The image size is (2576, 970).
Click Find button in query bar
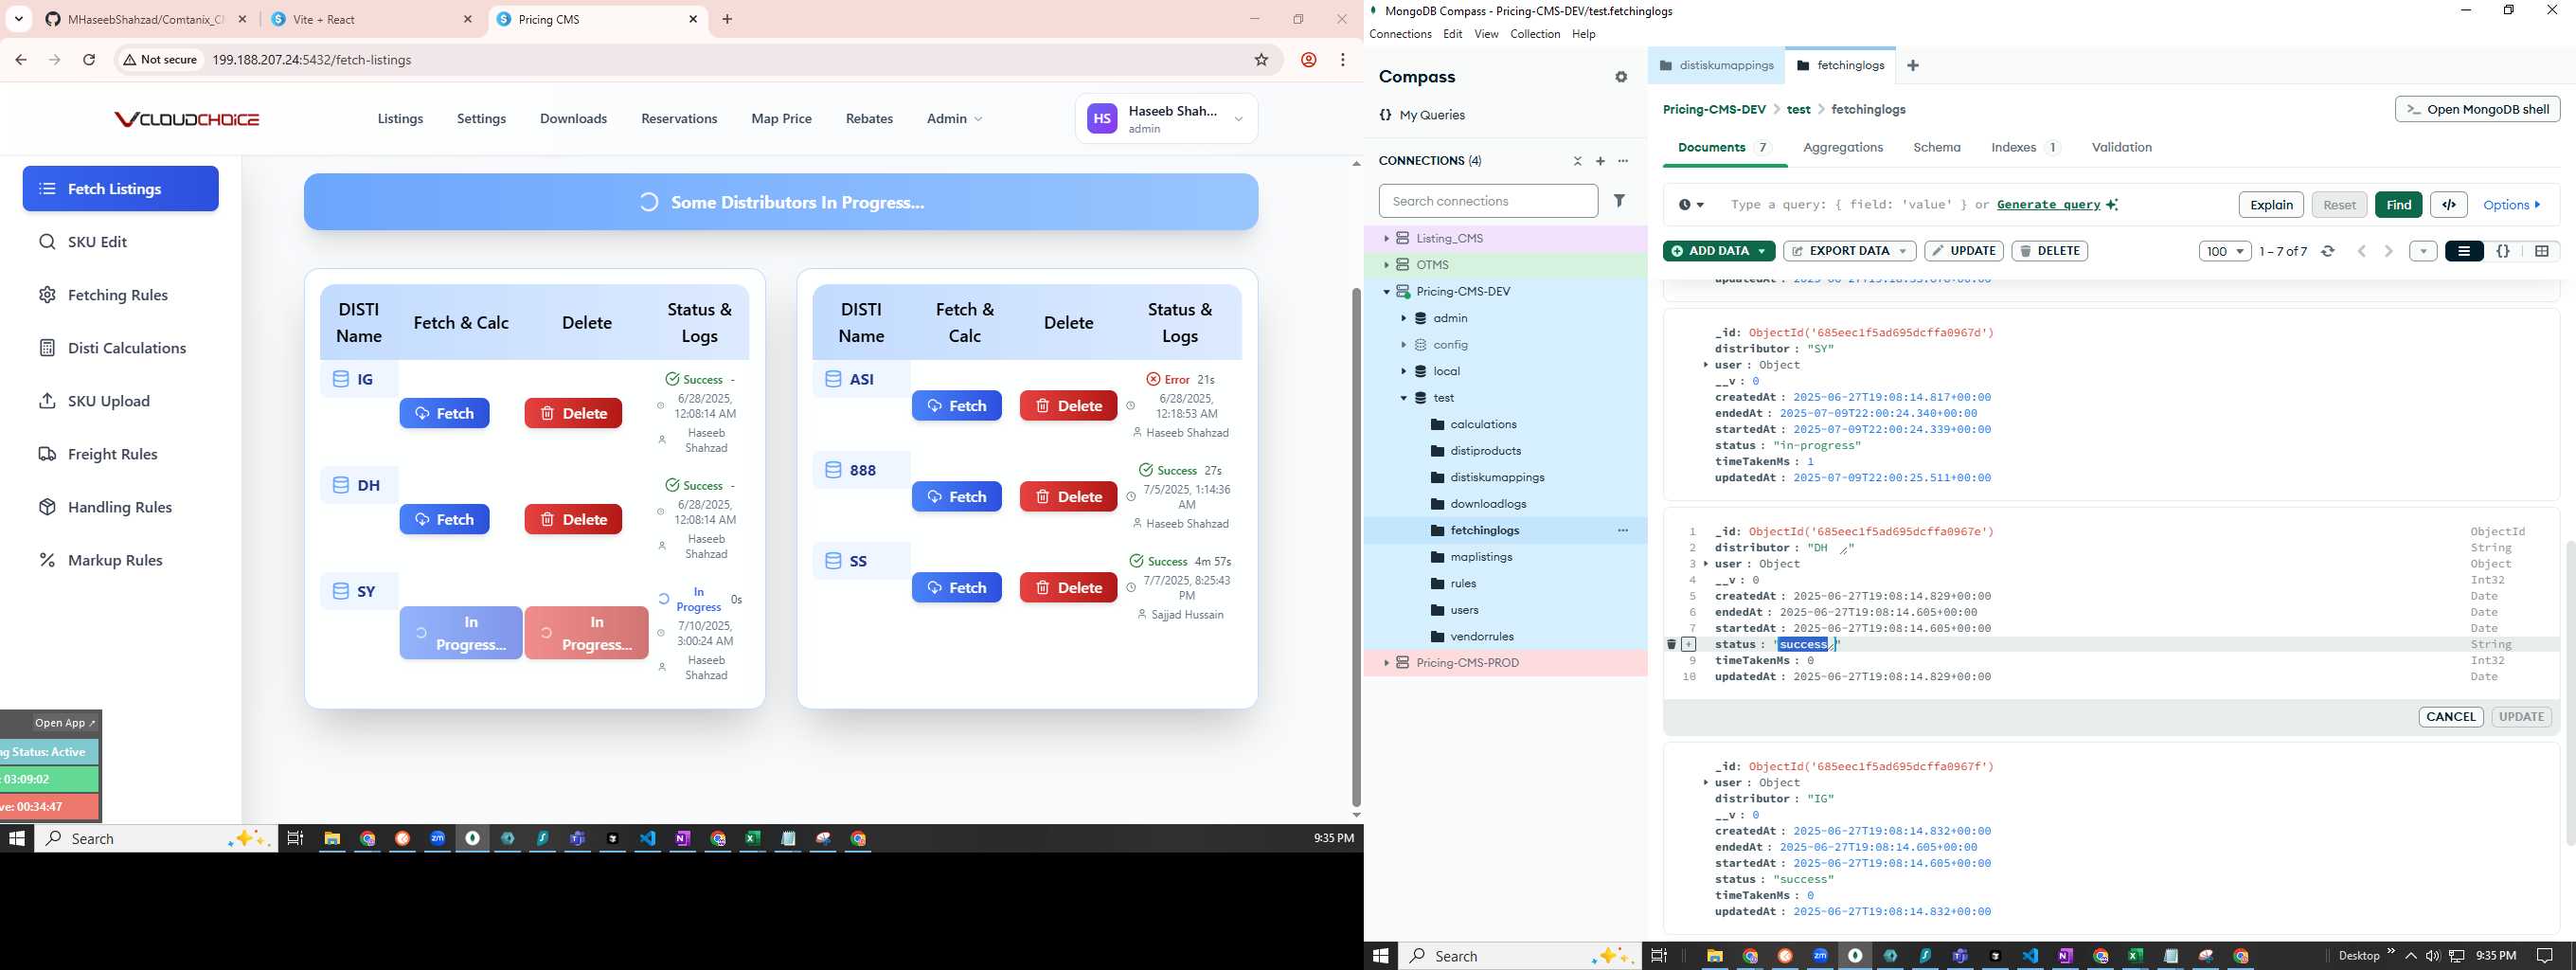[2398, 204]
